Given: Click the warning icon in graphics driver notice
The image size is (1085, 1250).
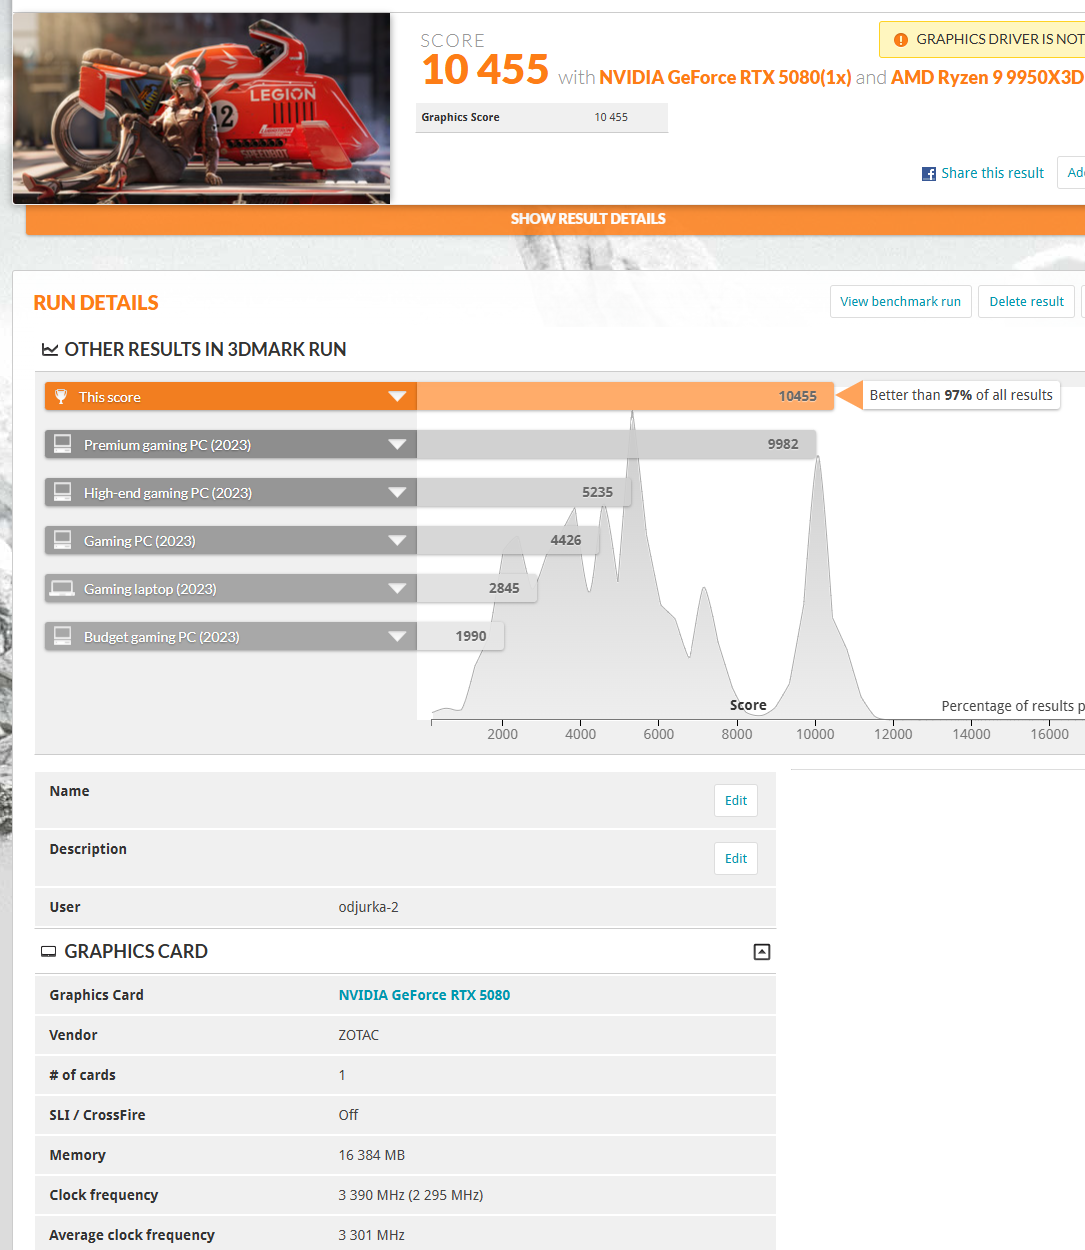Looking at the screenshot, I should 900,40.
